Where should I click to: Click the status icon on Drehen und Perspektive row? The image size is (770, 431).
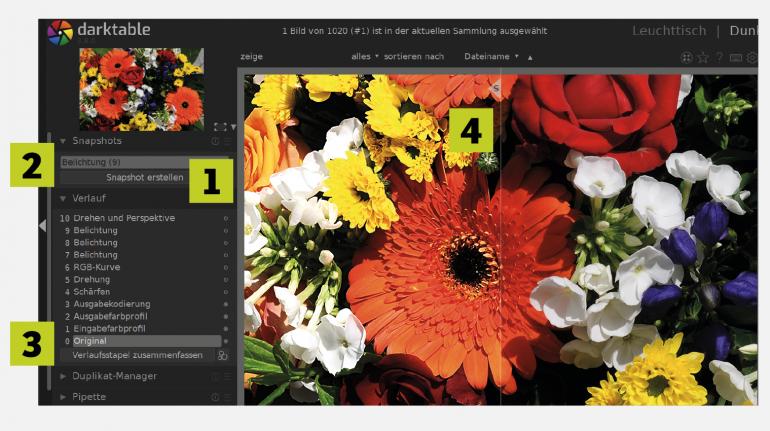(226, 218)
